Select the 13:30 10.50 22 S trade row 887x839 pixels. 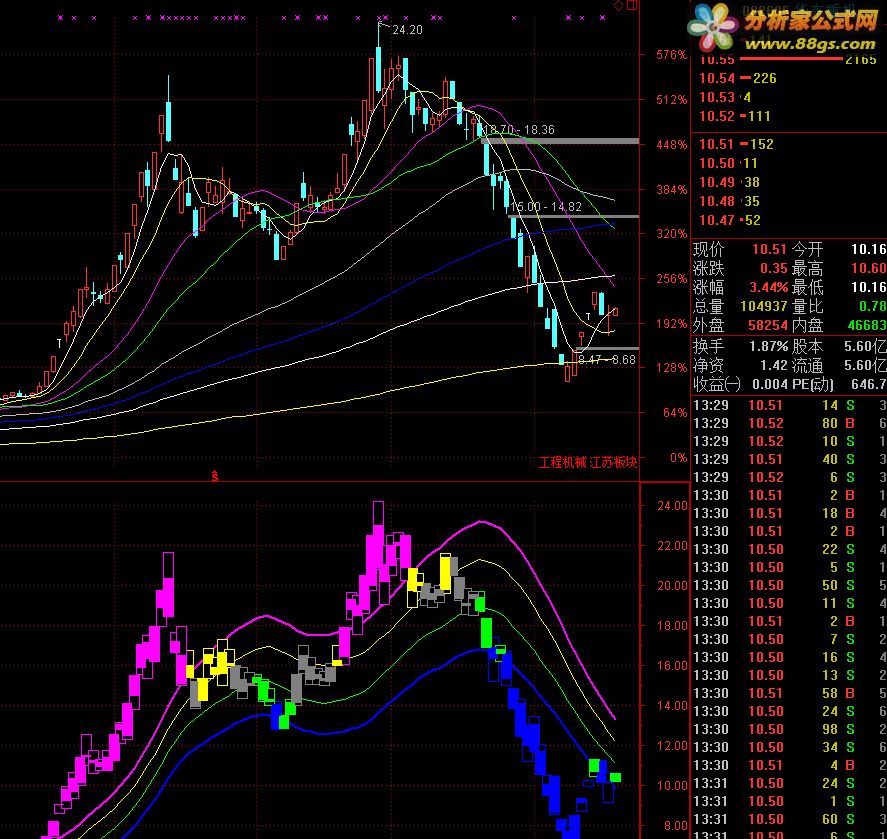(789, 549)
